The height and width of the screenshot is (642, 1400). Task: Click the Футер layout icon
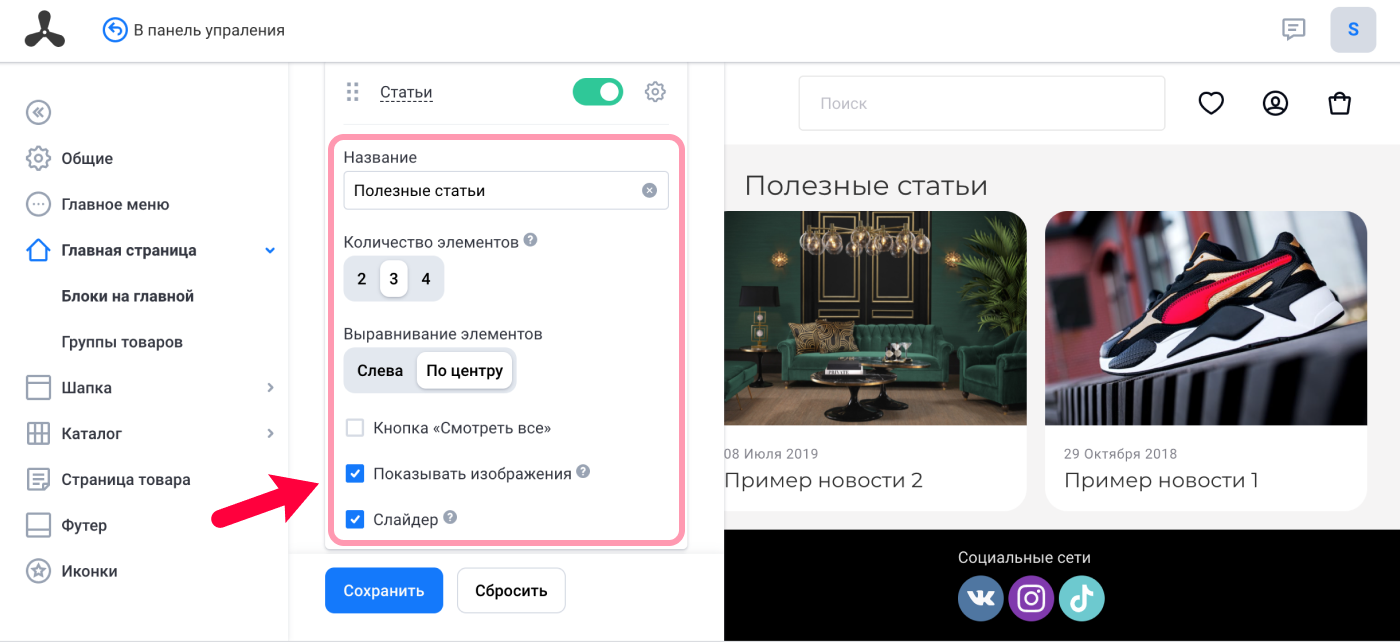click(38, 526)
